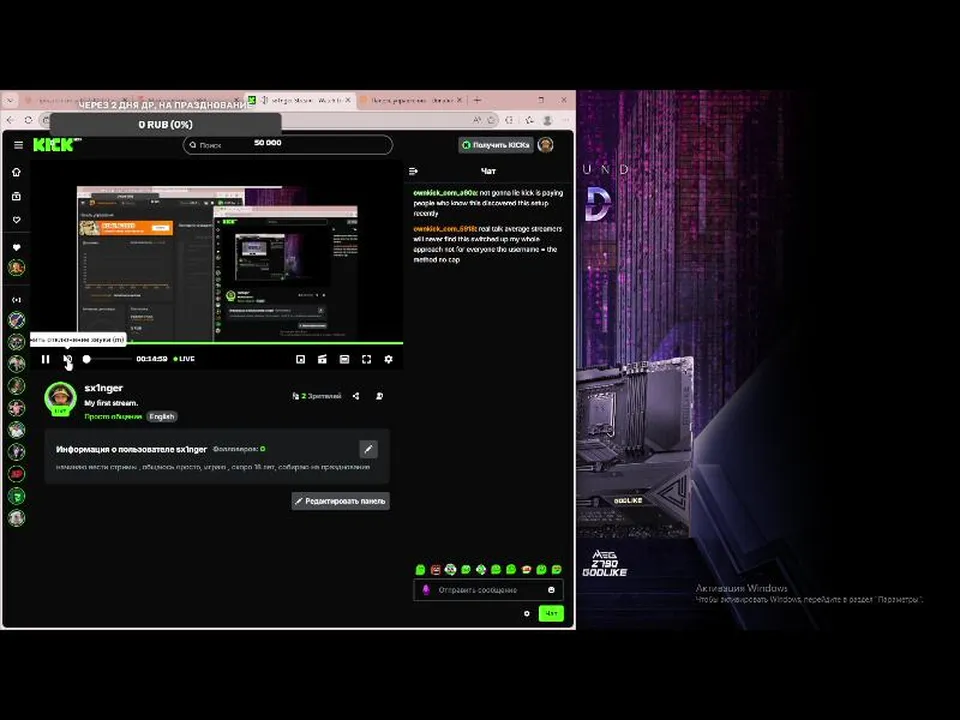Mute the stream with speaker icon

click(67, 359)
